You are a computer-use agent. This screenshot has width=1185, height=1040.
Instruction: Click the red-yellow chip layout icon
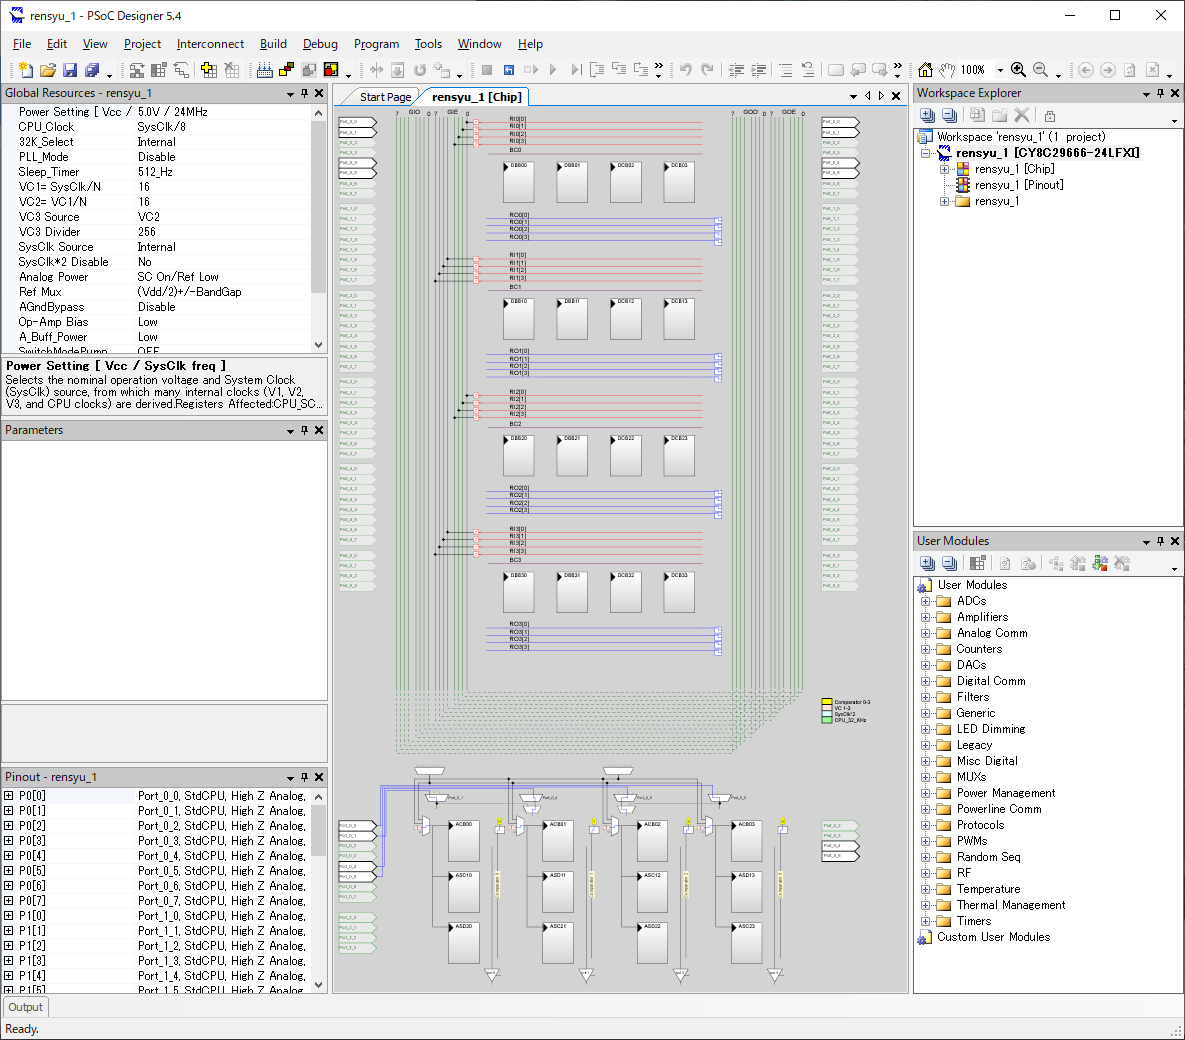pyautogui.click(x=331, y=70)
